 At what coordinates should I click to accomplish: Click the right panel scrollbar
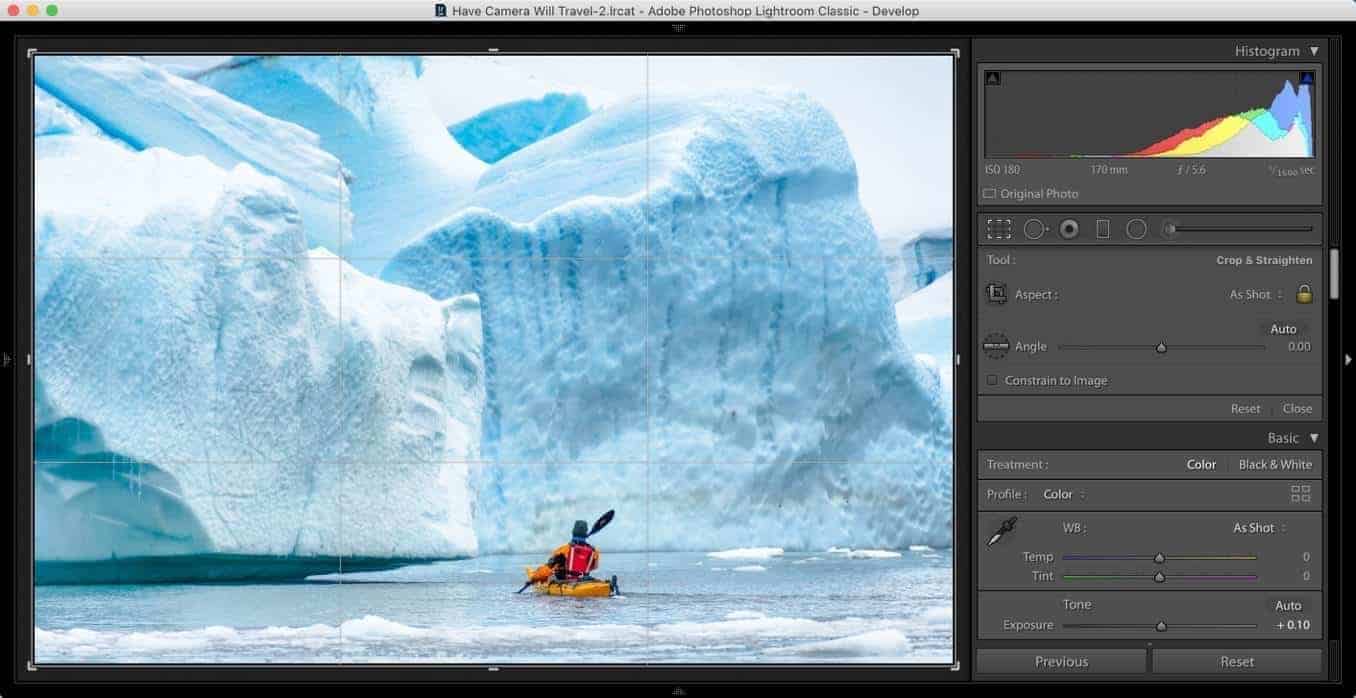pos(1334,275)
